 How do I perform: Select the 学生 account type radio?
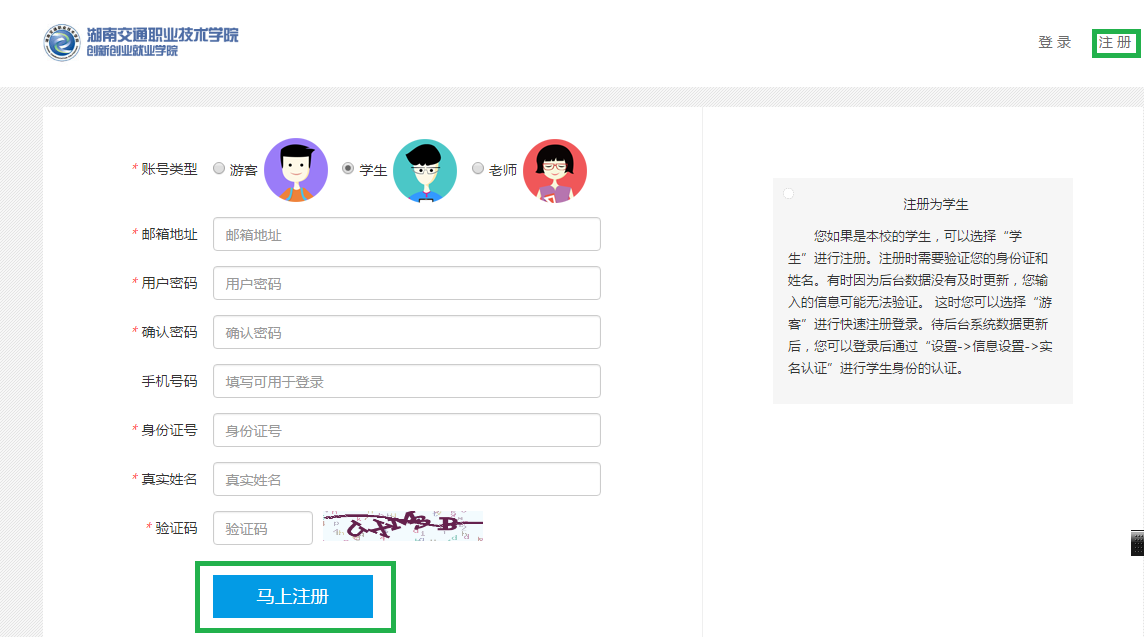(x=348, y=169)
